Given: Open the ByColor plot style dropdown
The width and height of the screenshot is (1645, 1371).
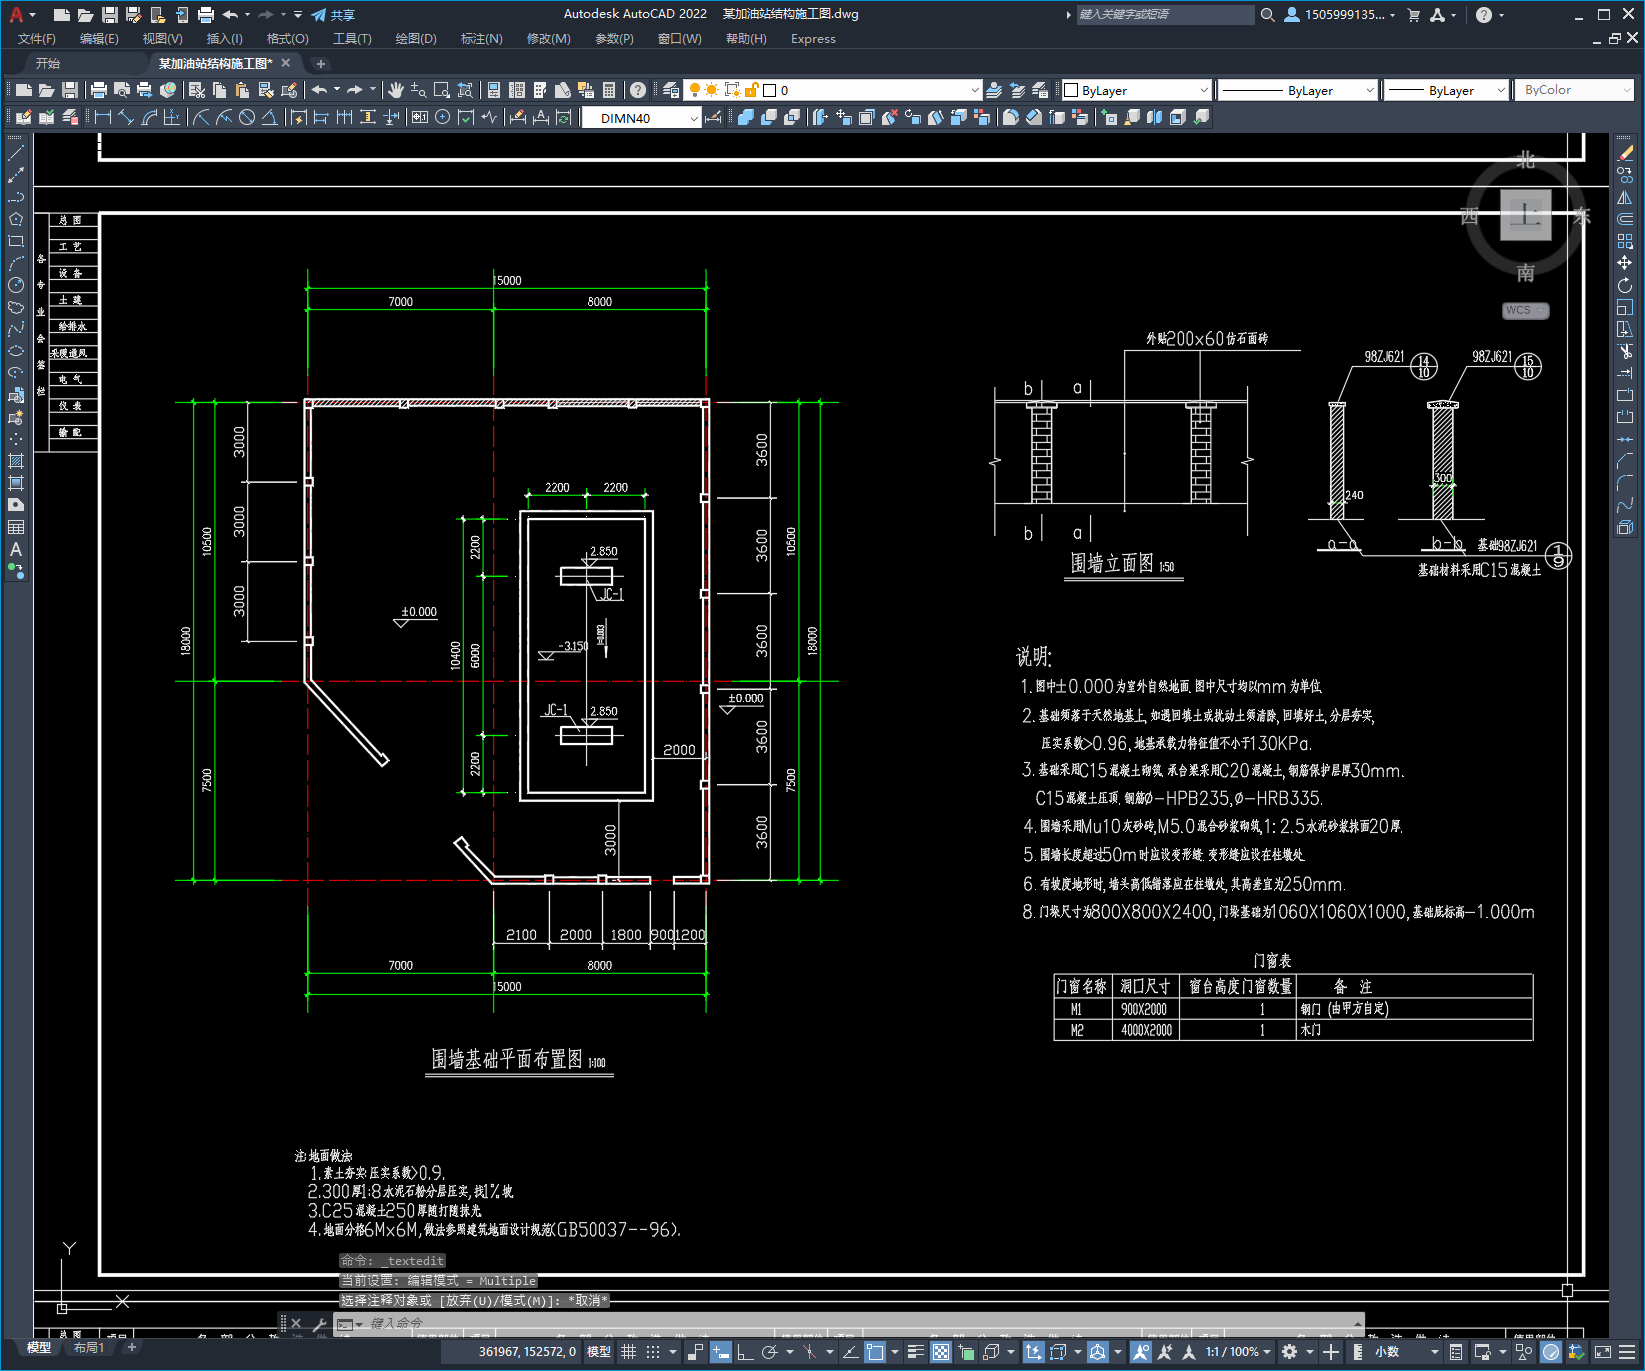Looking at the screenshot, I should [x=1574, y=90].
